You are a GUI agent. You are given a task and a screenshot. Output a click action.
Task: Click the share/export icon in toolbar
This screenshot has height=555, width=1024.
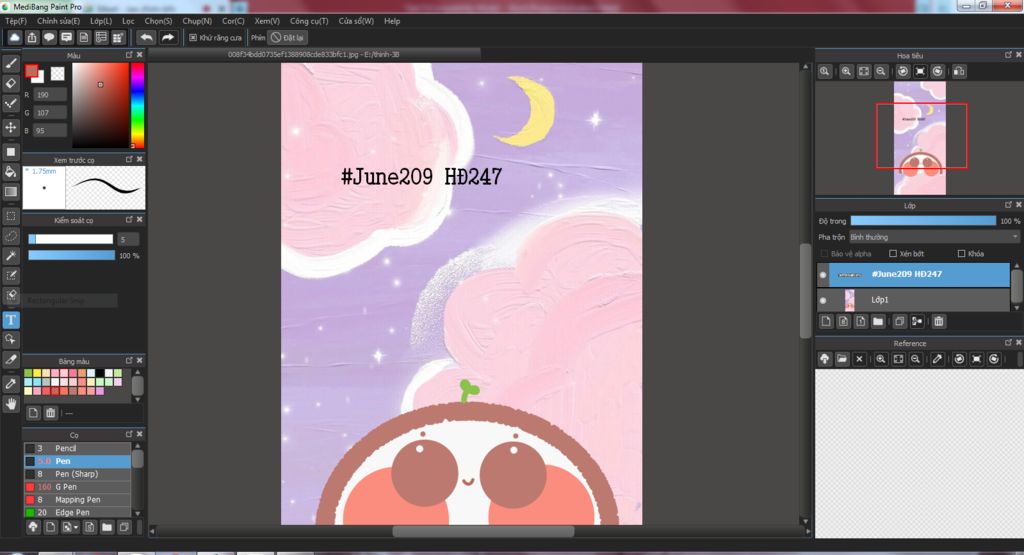click(x=31, y=38)
